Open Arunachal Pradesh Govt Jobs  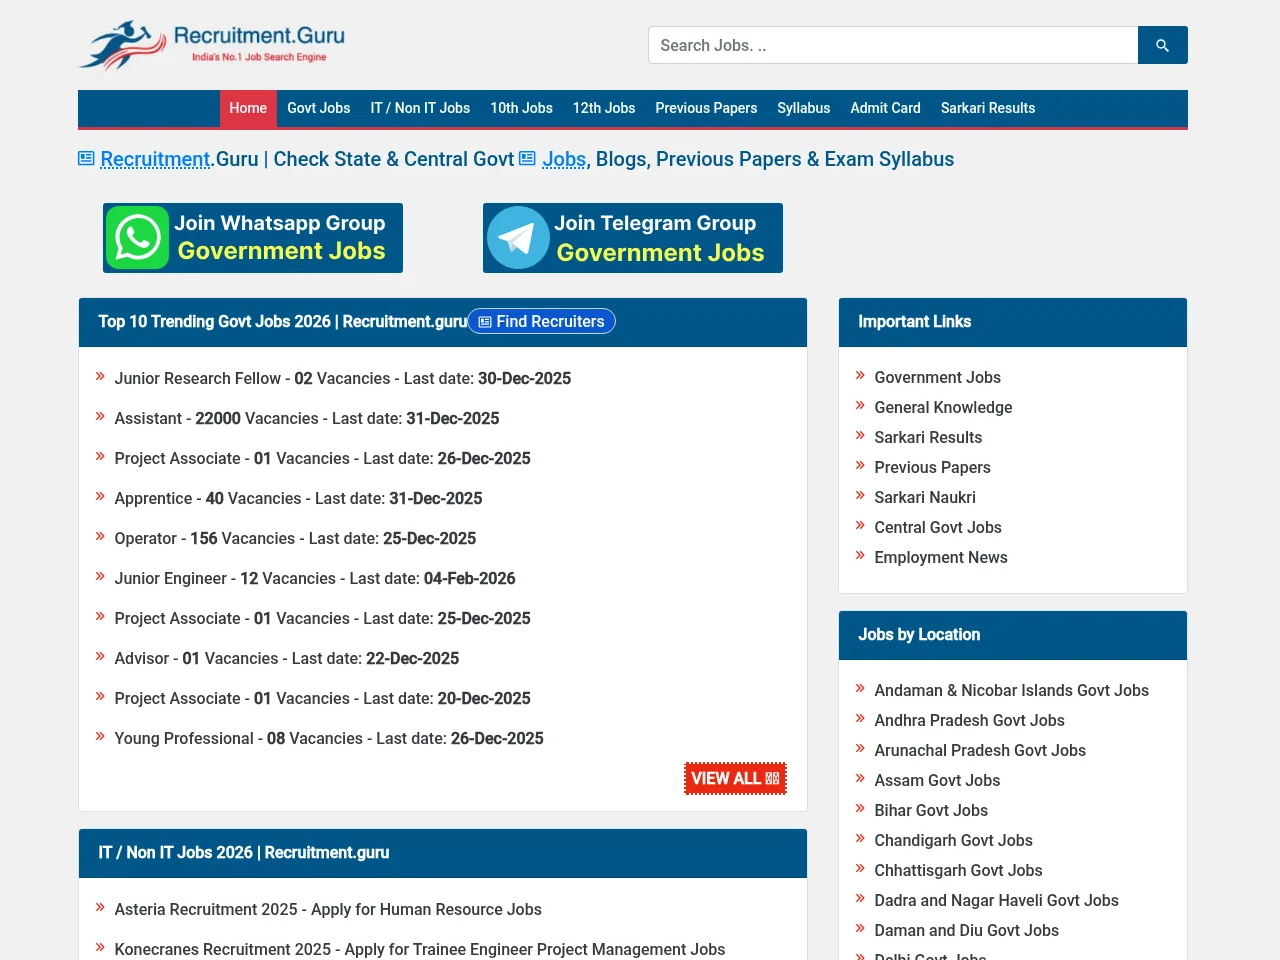click(x=980, y=750)
